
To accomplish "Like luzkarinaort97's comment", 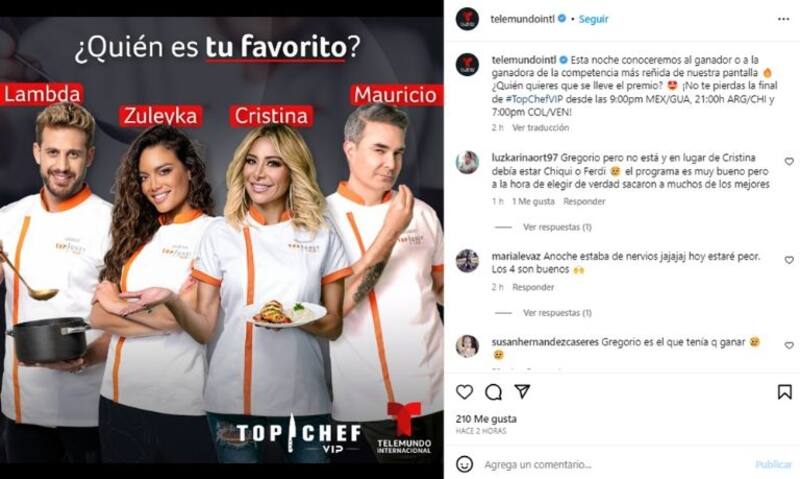I will (x=789, y=161).
